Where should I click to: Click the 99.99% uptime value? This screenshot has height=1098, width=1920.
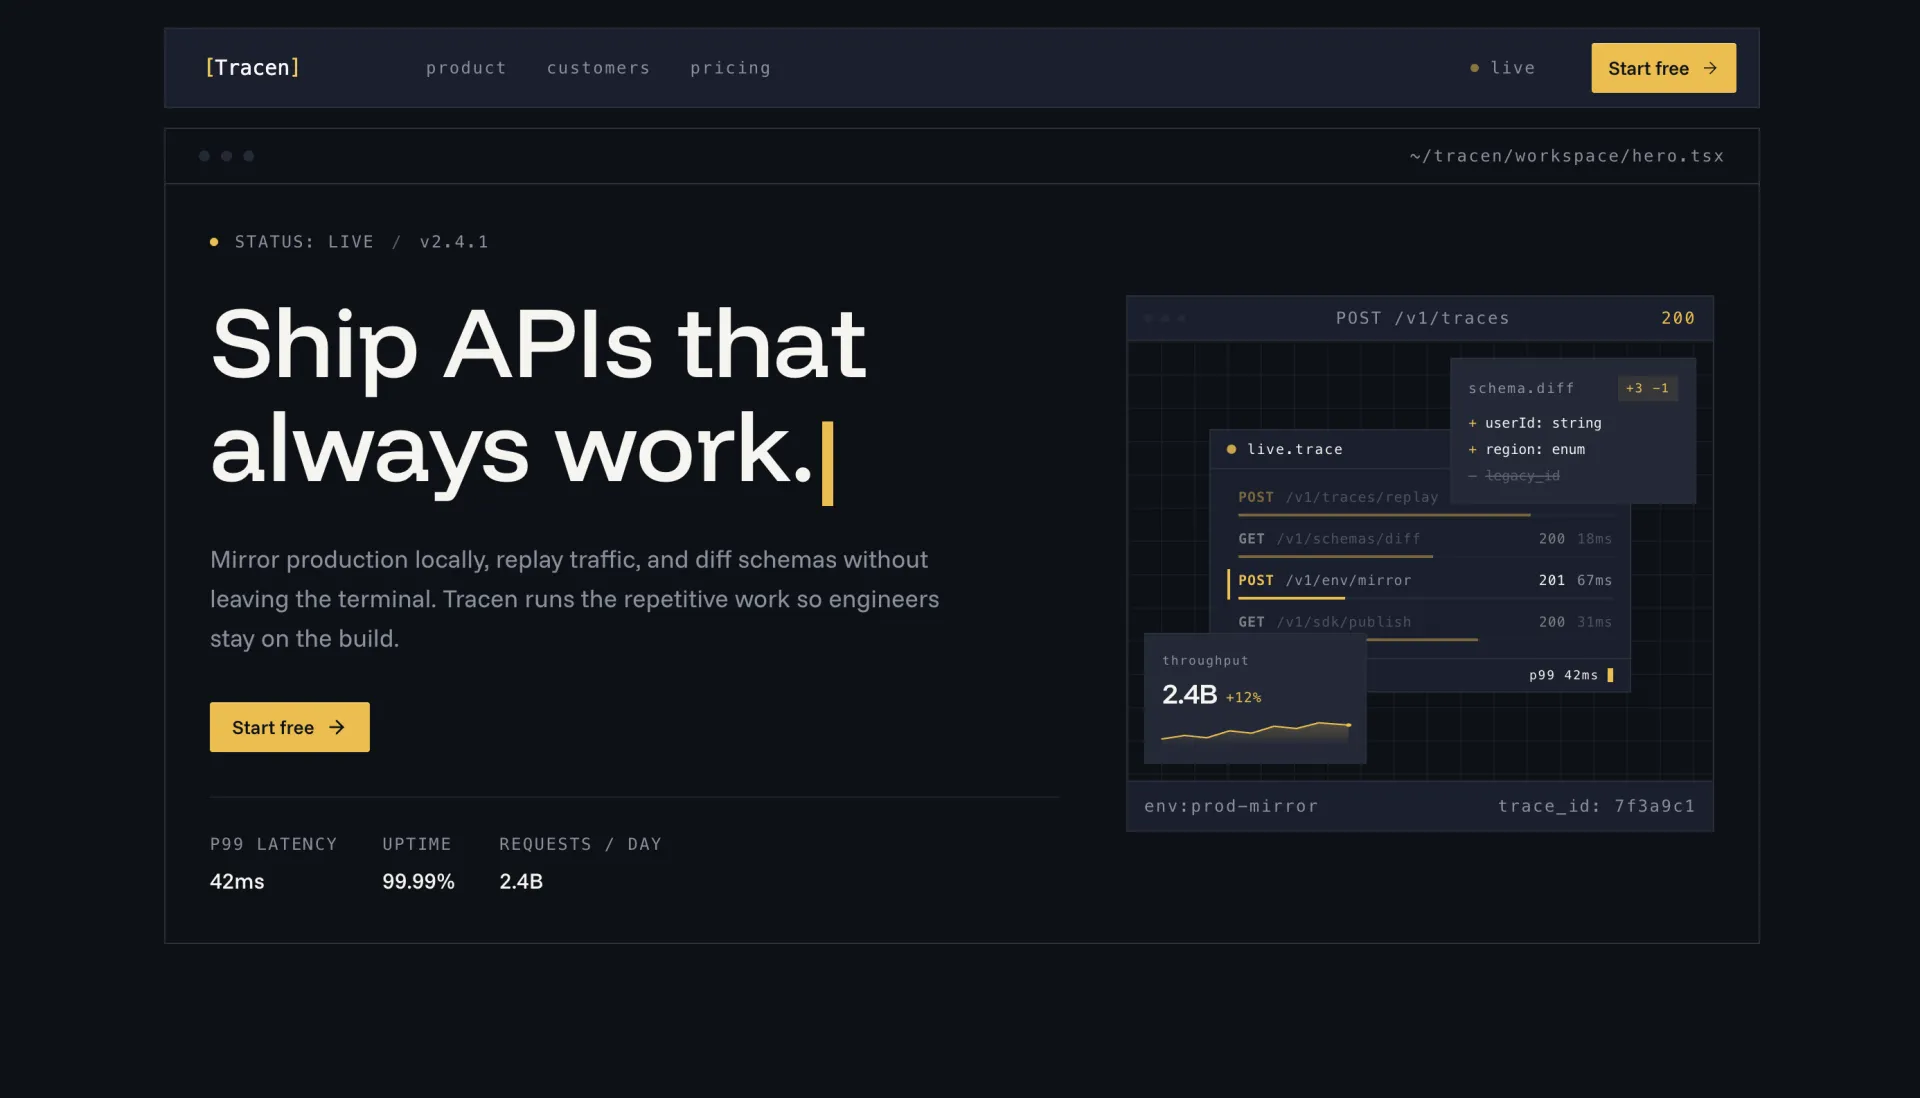tap(418, 881)
